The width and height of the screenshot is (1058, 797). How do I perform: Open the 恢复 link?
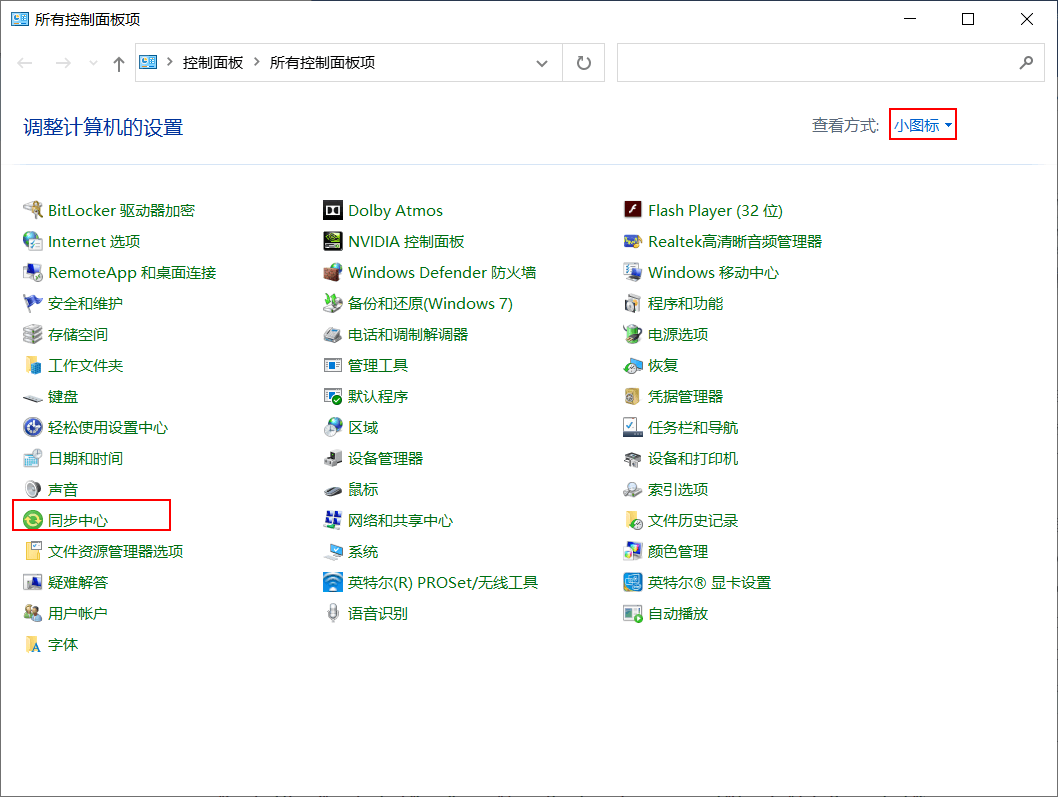click(663, 365)
